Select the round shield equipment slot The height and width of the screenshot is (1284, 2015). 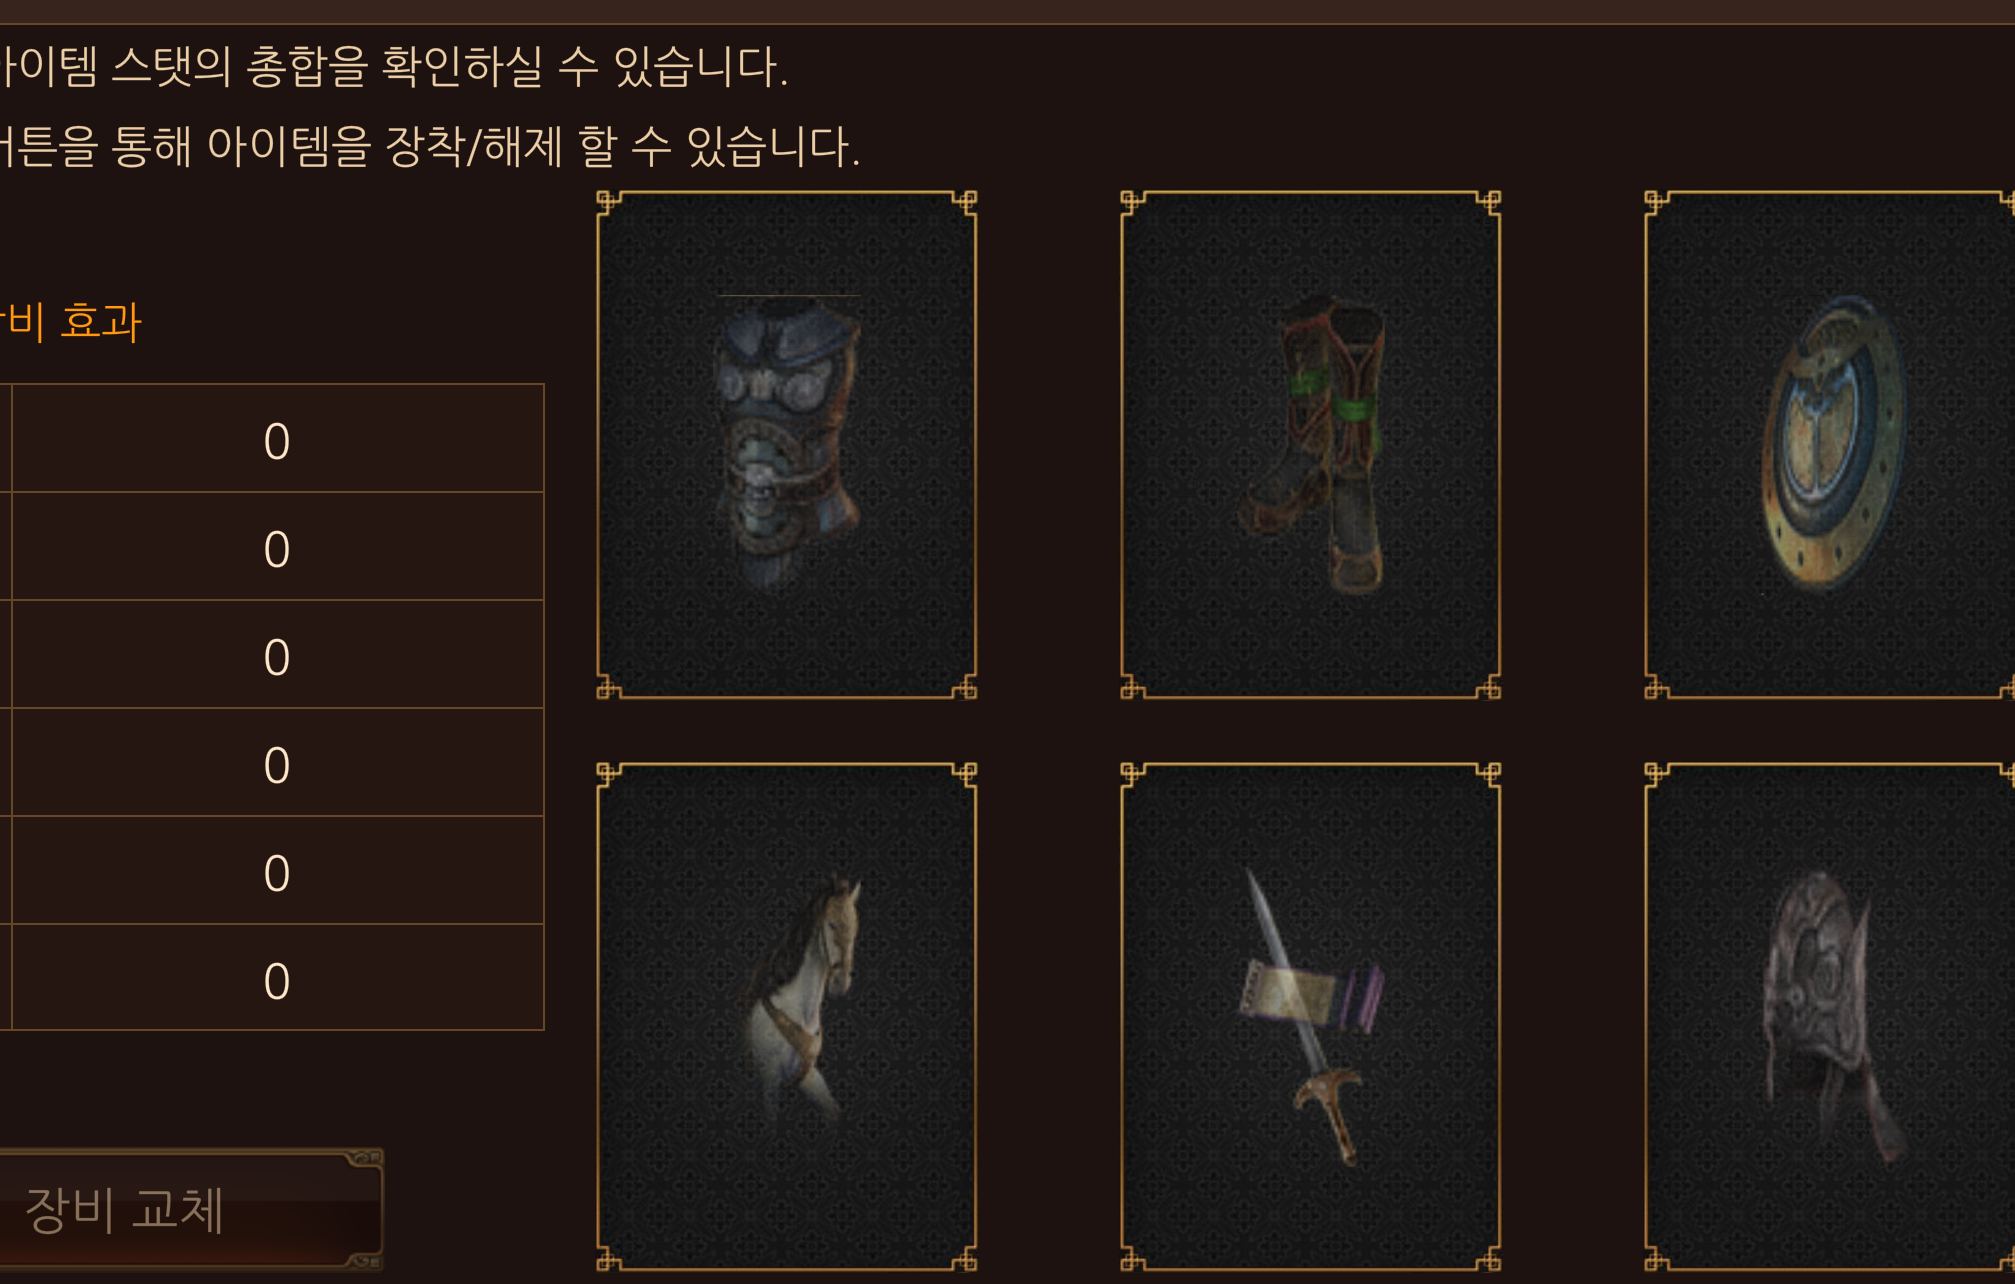(1829, 445)
